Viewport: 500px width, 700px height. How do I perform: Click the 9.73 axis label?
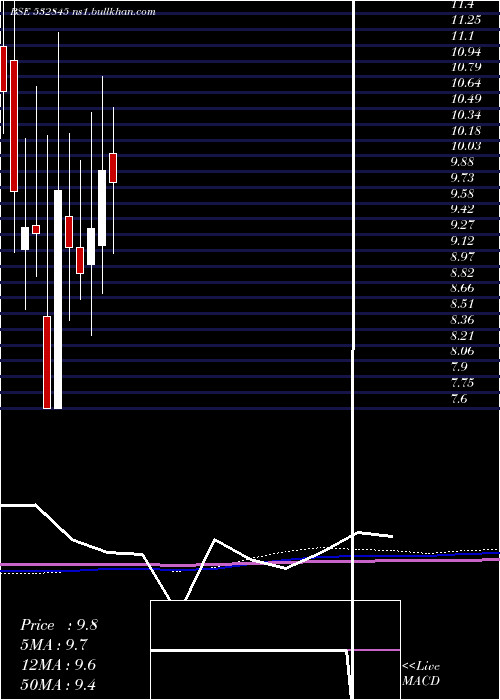(x=462, y=178)
